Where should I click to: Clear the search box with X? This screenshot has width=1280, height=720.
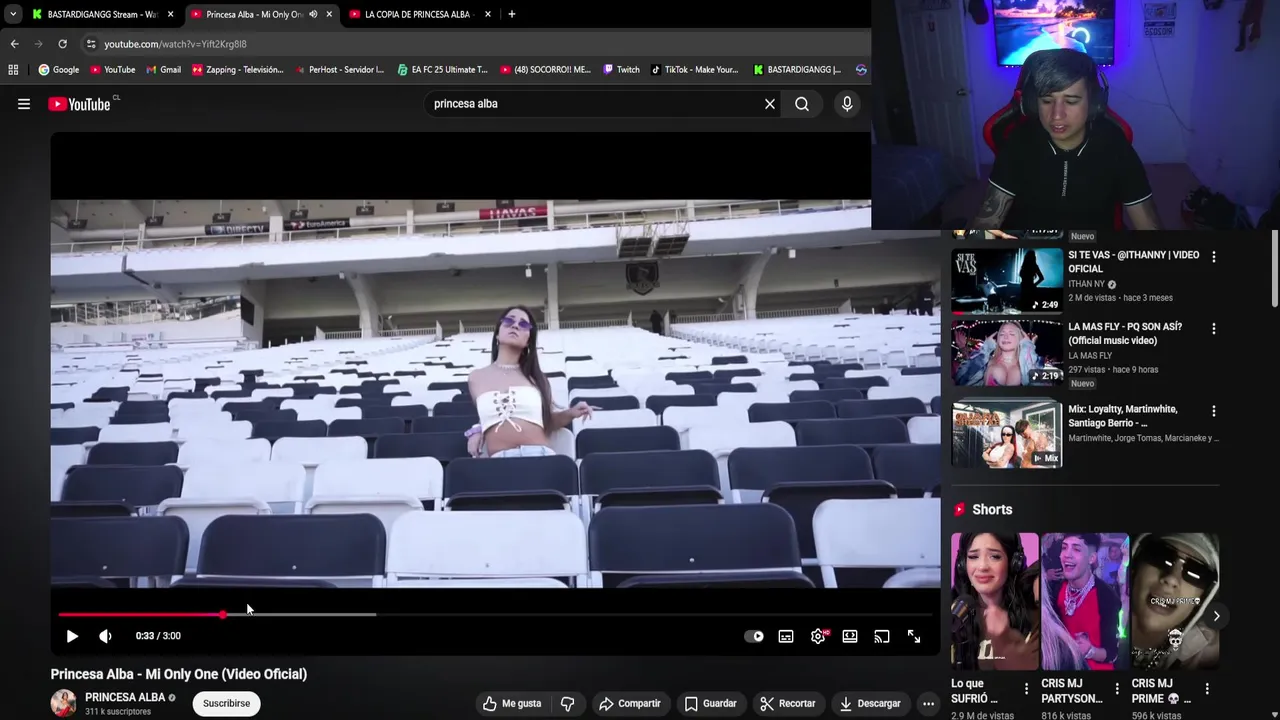tap(770, 104)
